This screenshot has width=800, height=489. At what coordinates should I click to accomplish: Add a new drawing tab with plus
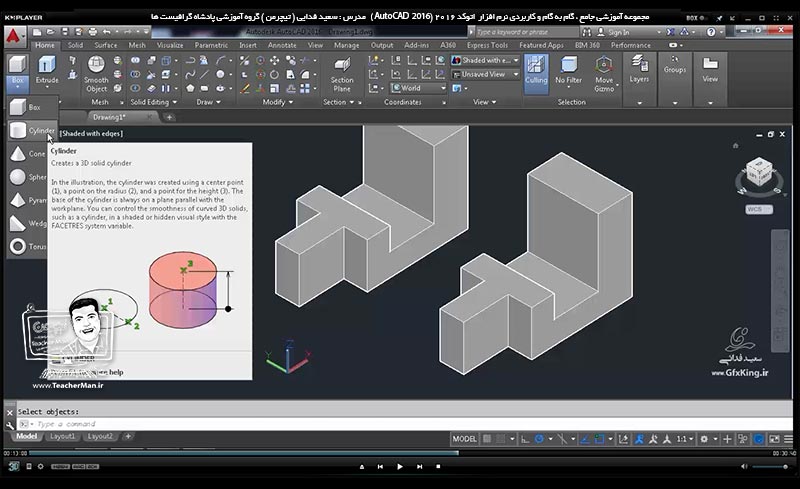pos(169,117)
